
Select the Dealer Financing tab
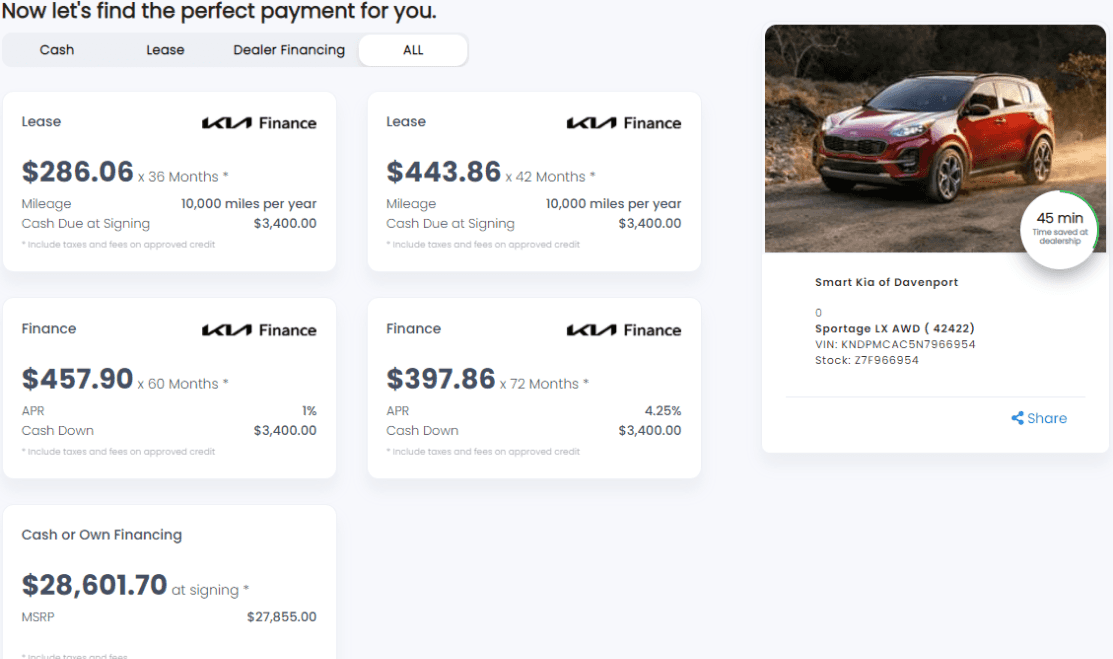(x=289, y=50)
